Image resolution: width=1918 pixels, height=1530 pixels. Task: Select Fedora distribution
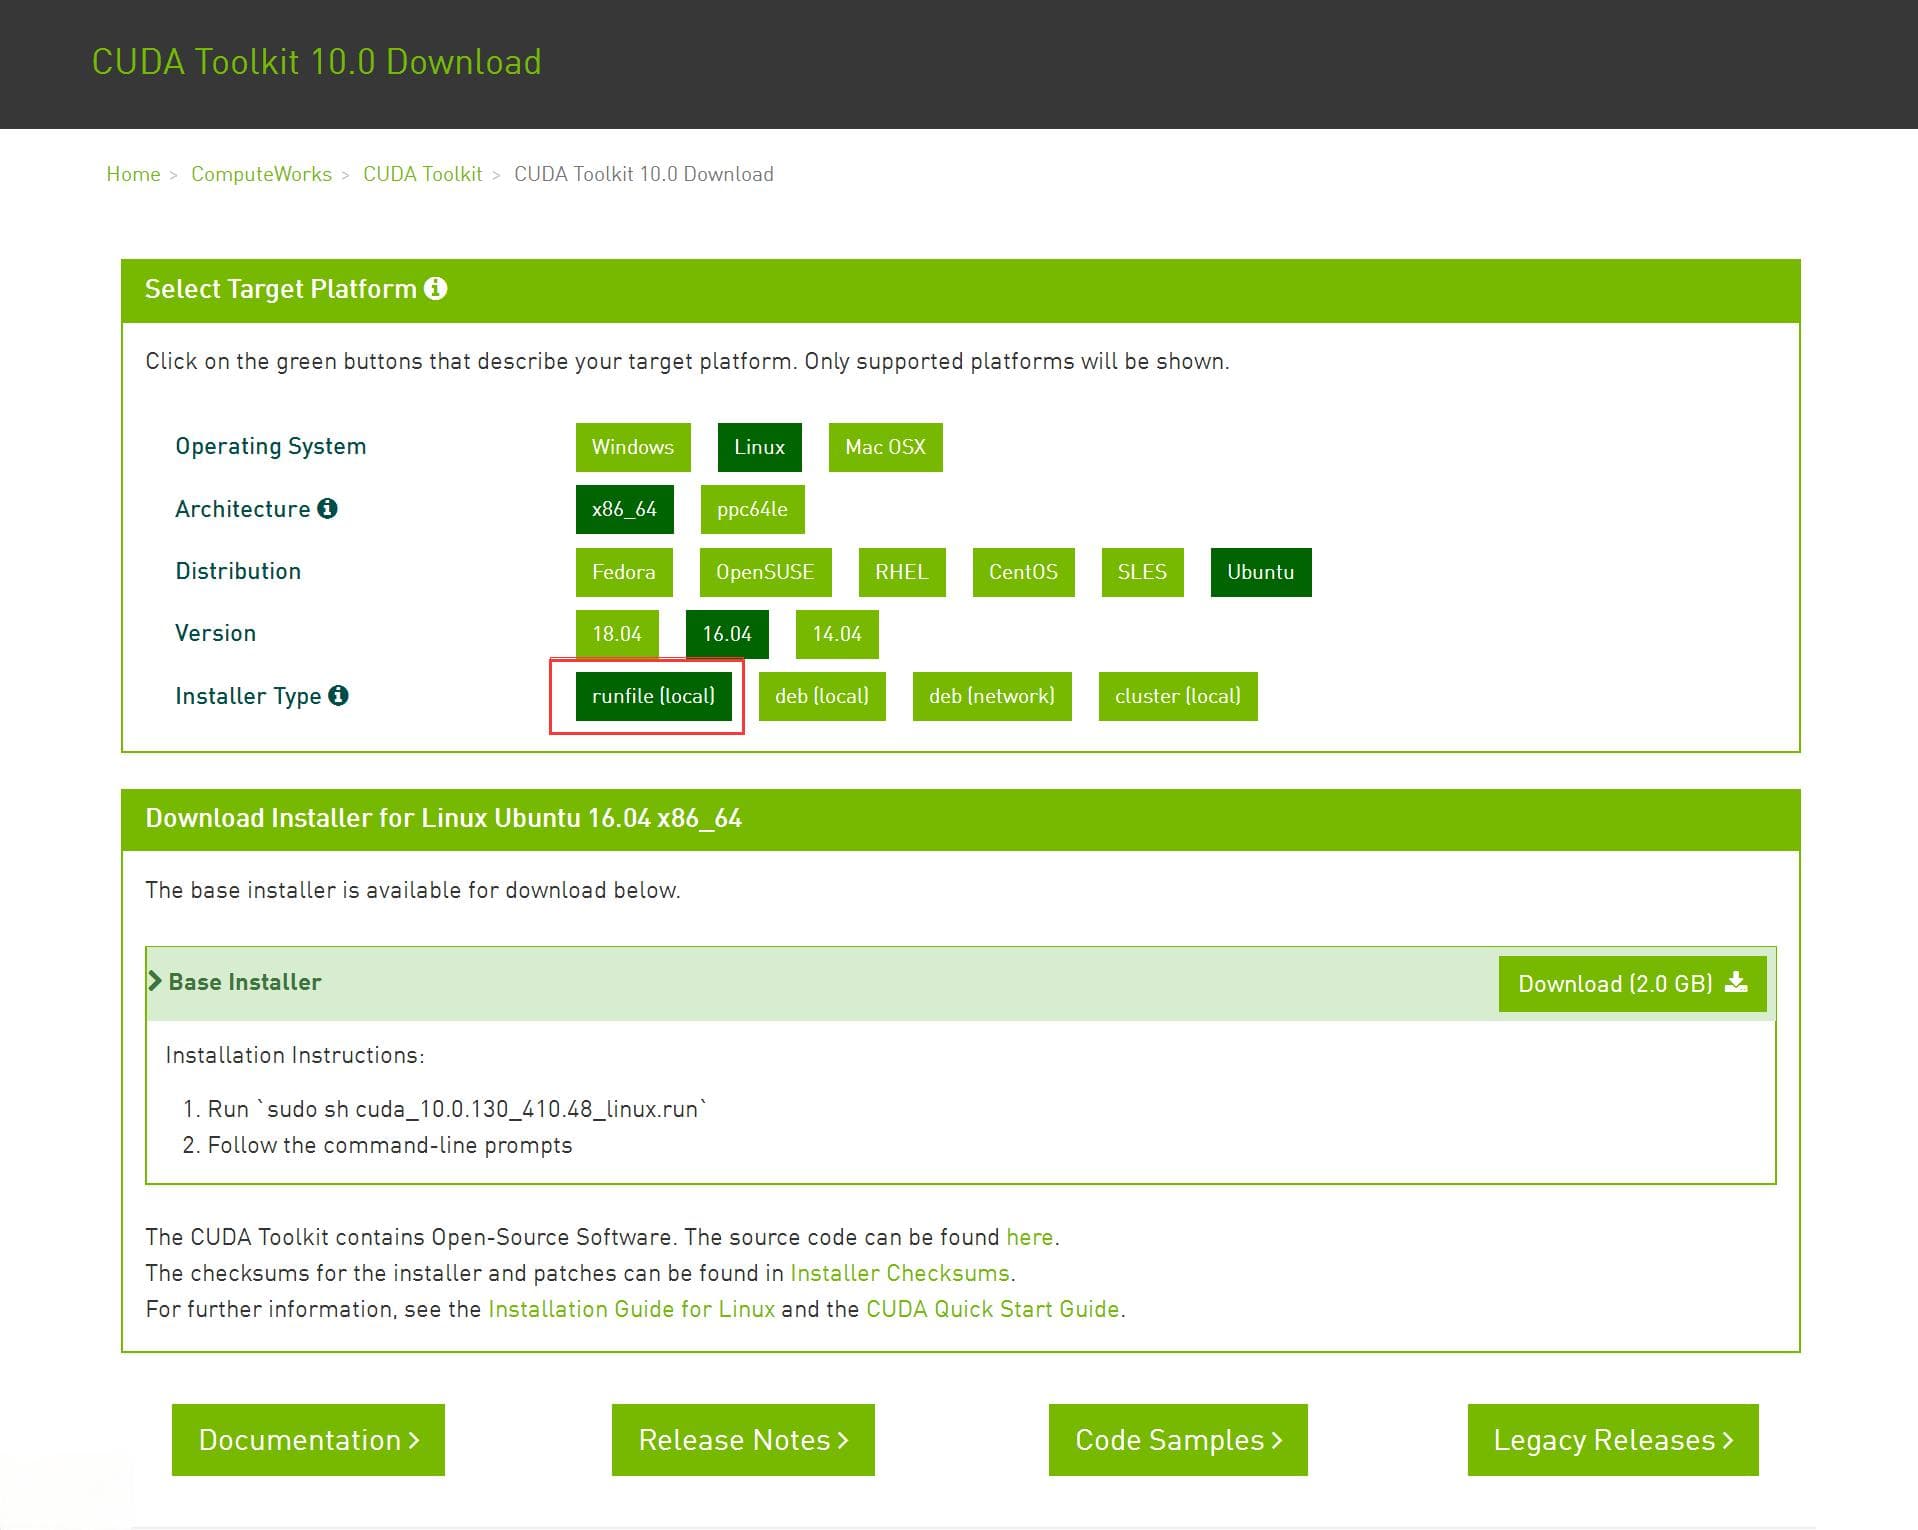[x=624, y=572]
